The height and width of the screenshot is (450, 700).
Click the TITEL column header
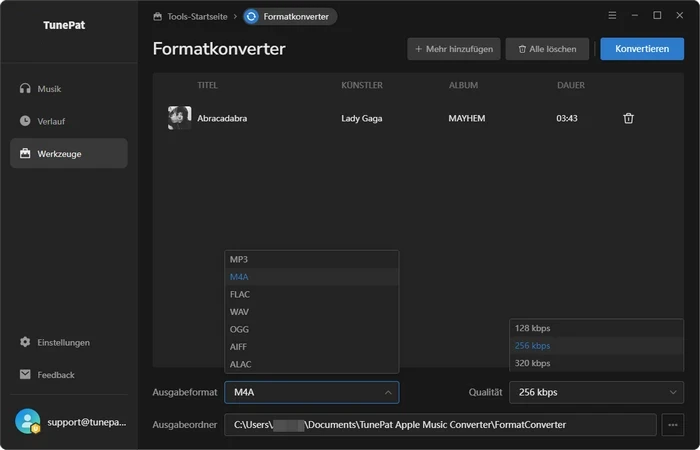[208, 85]
